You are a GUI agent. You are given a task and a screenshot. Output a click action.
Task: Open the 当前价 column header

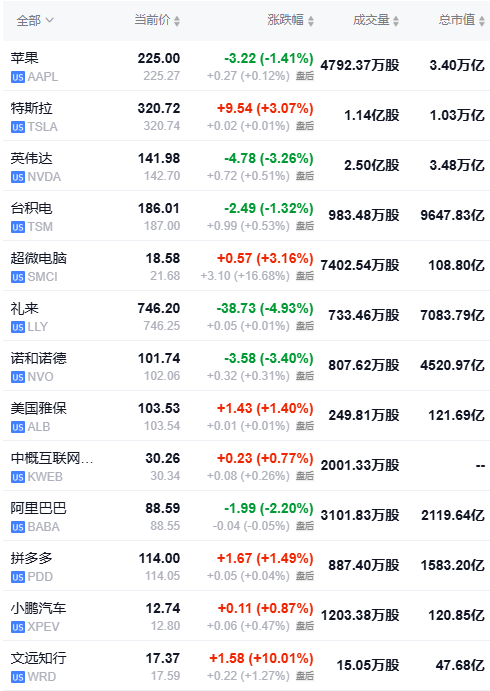[x=152, y=20]
